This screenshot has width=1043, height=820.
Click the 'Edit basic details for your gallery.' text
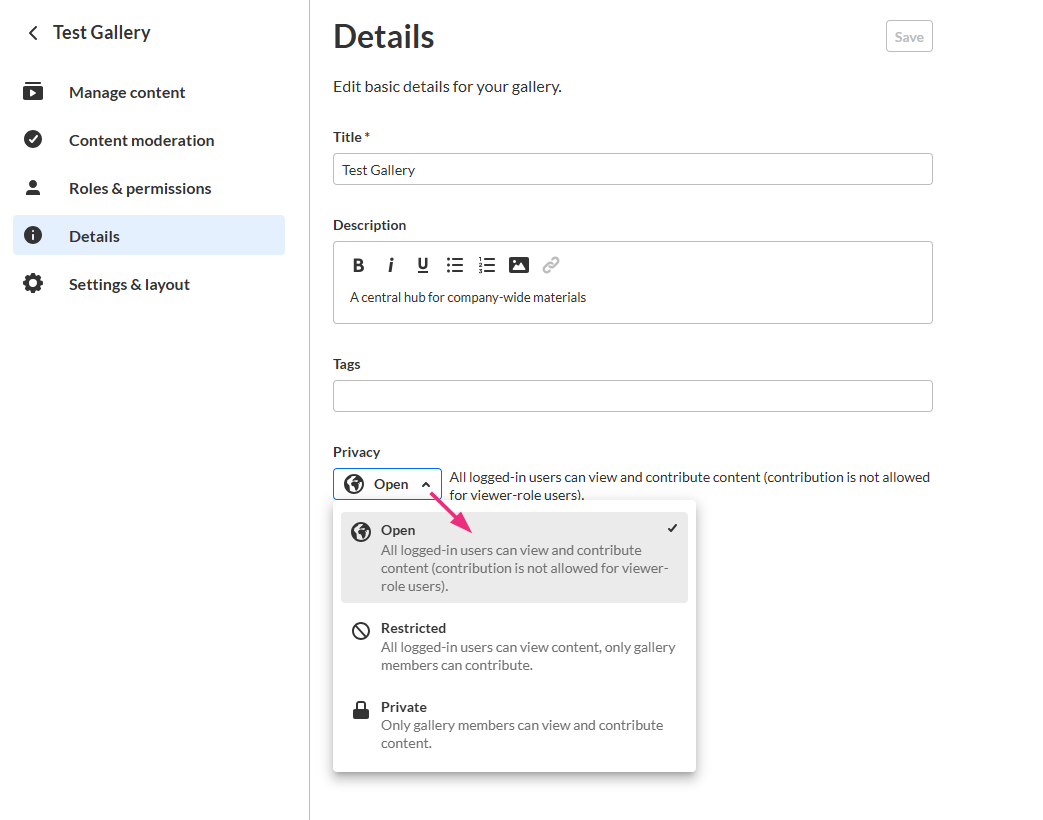pyautogui.click(x=447, y=86)
